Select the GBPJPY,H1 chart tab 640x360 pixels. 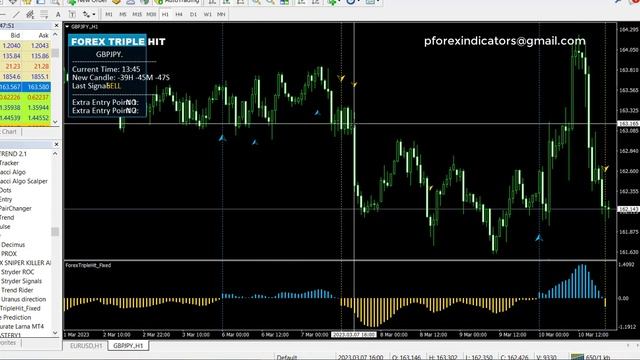128,346
